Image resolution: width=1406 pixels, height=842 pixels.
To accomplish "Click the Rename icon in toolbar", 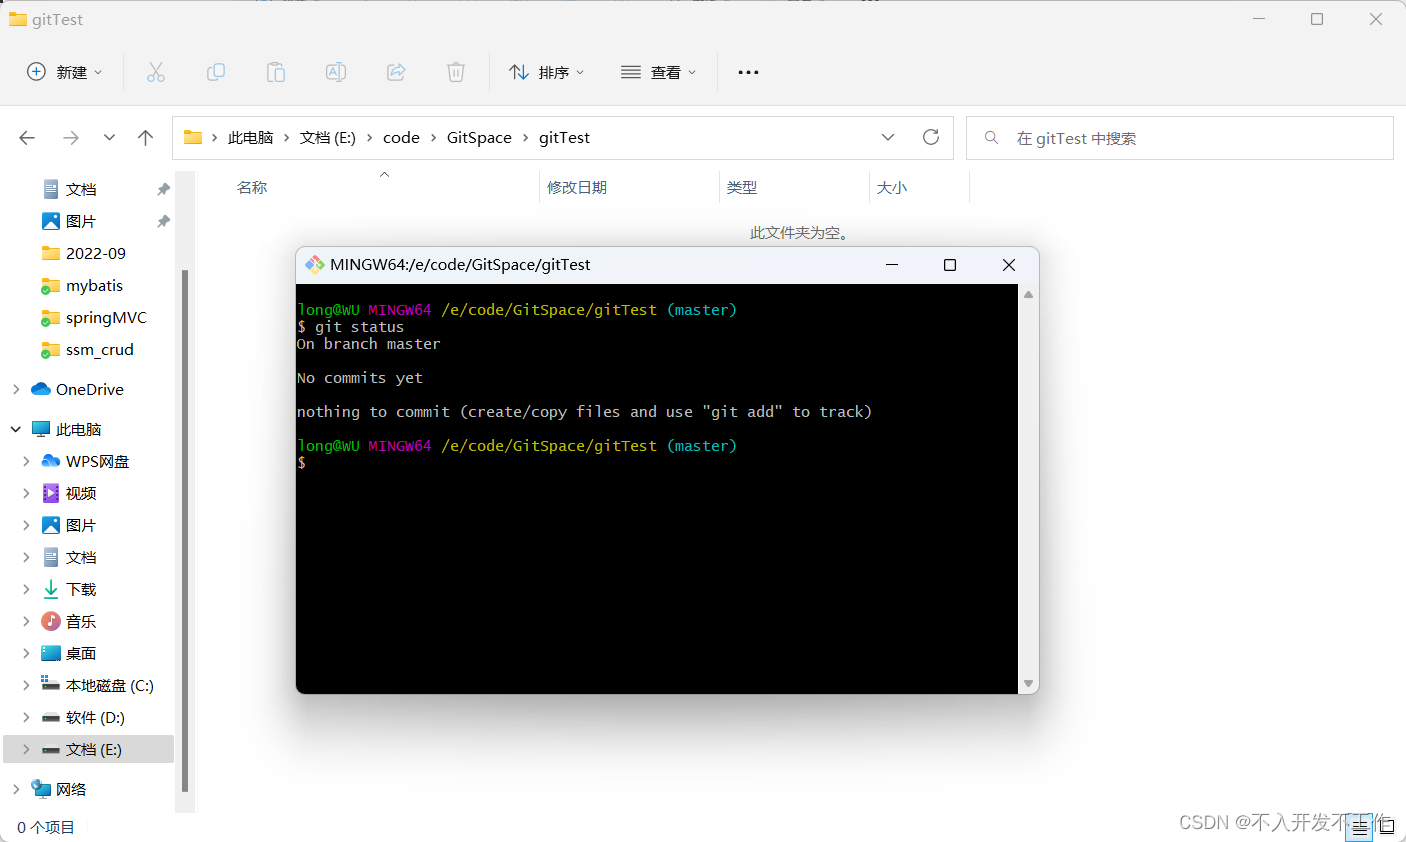I will pos(336,72).
